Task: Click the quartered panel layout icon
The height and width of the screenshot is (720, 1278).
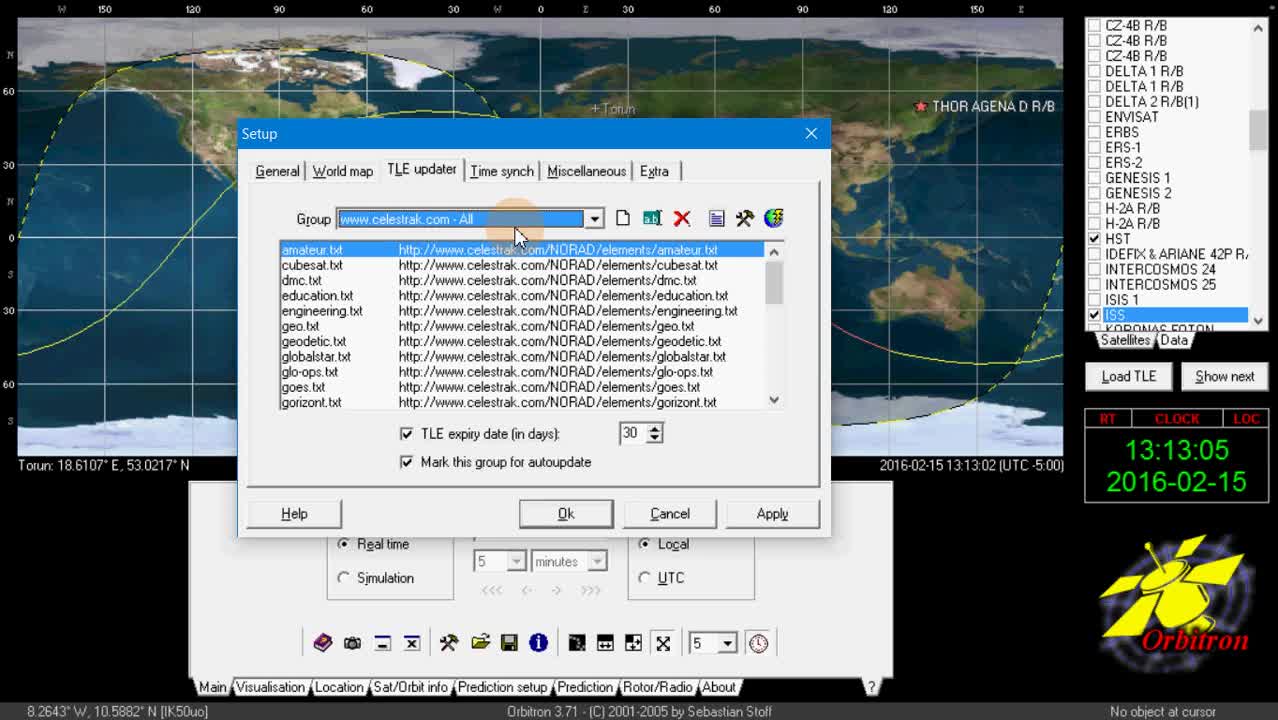Action: coord(634,643)
